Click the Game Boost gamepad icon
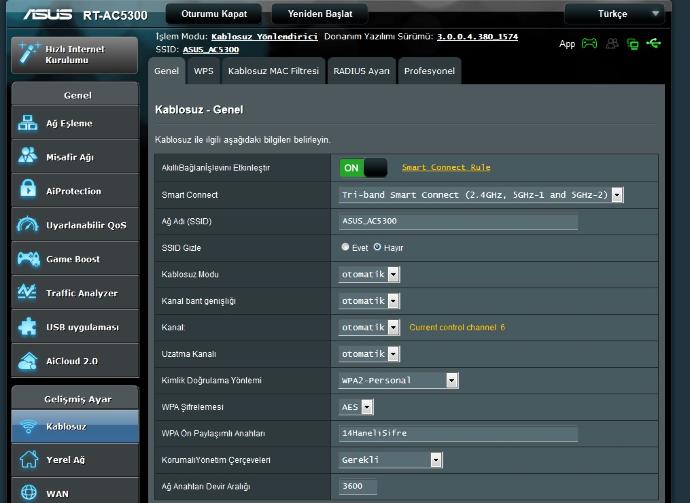This screenshot has height=503, width=690. pyautogui.click(x=28, y=259)
